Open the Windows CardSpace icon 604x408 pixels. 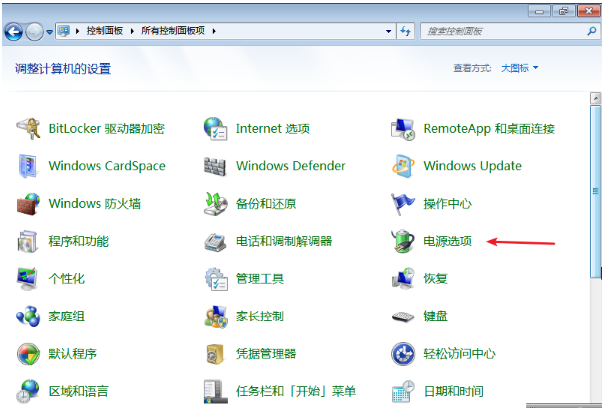point(28,166)
